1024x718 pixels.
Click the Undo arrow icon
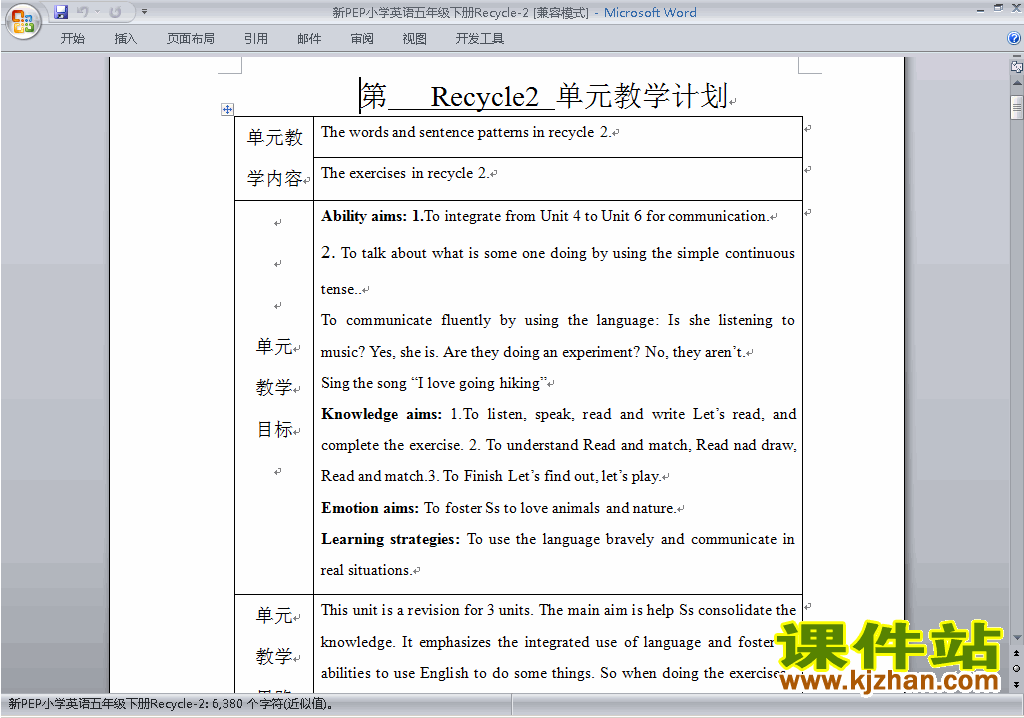(x=82, y=12)
